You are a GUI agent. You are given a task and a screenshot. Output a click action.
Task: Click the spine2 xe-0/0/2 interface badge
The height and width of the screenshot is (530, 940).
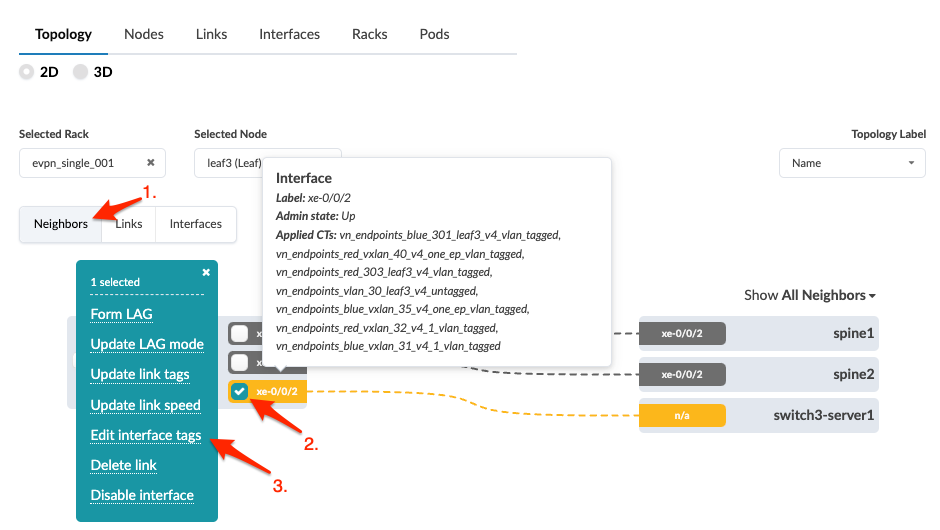[682, 374]
